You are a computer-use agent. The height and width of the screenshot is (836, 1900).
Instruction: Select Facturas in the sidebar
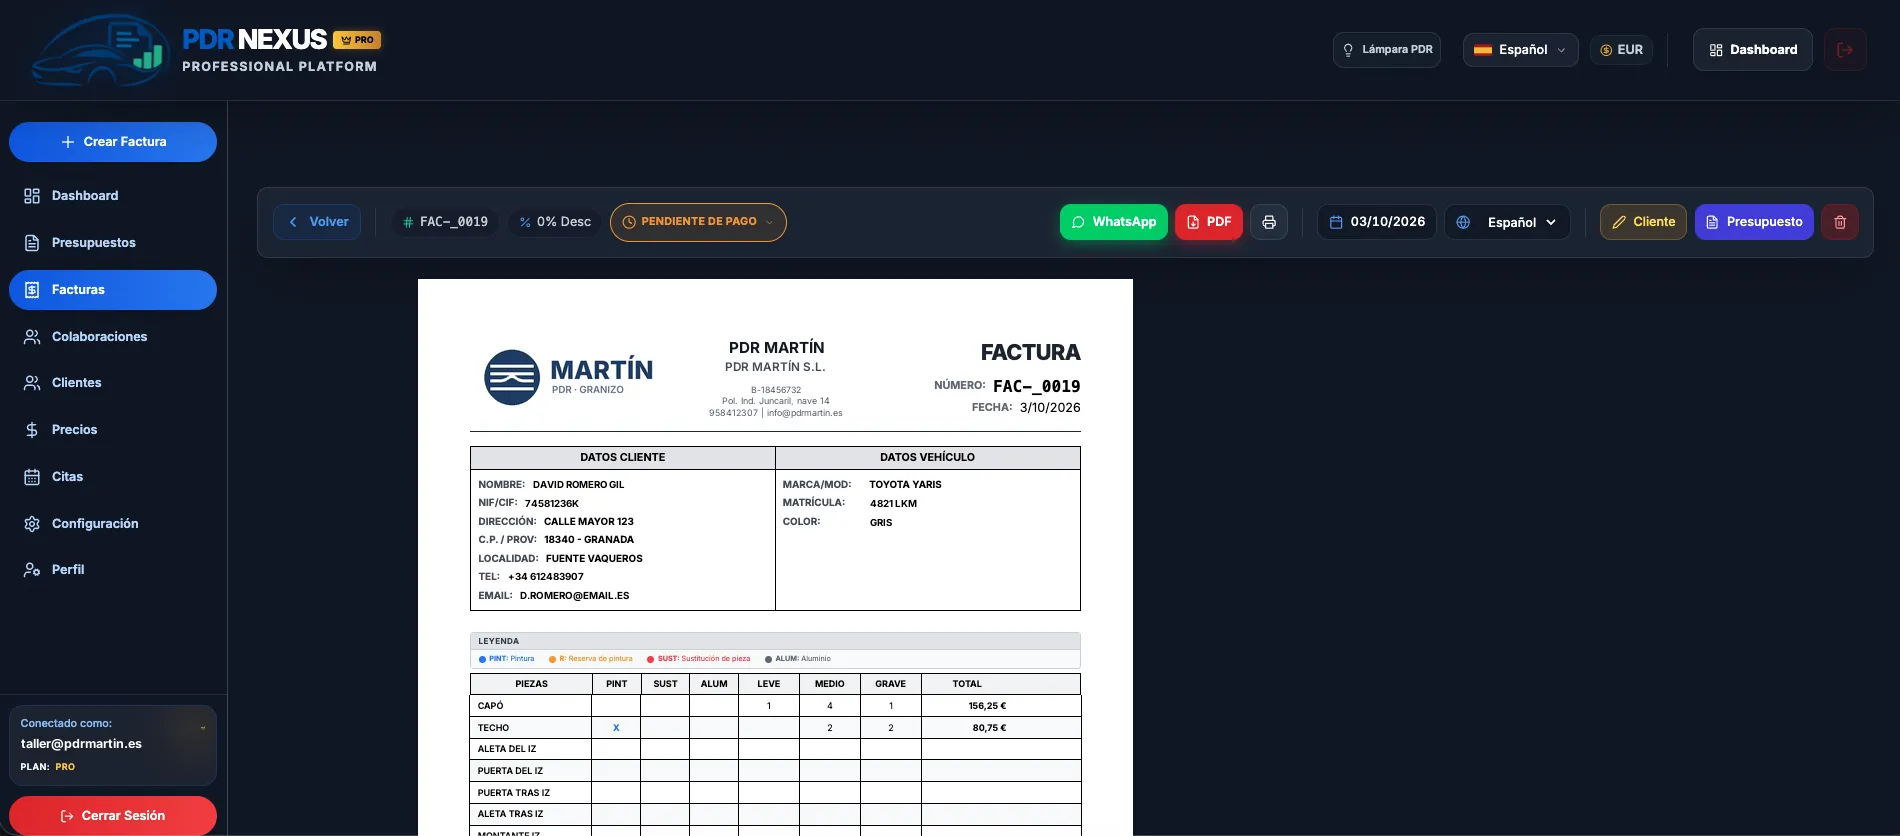(x=113, y=290)
